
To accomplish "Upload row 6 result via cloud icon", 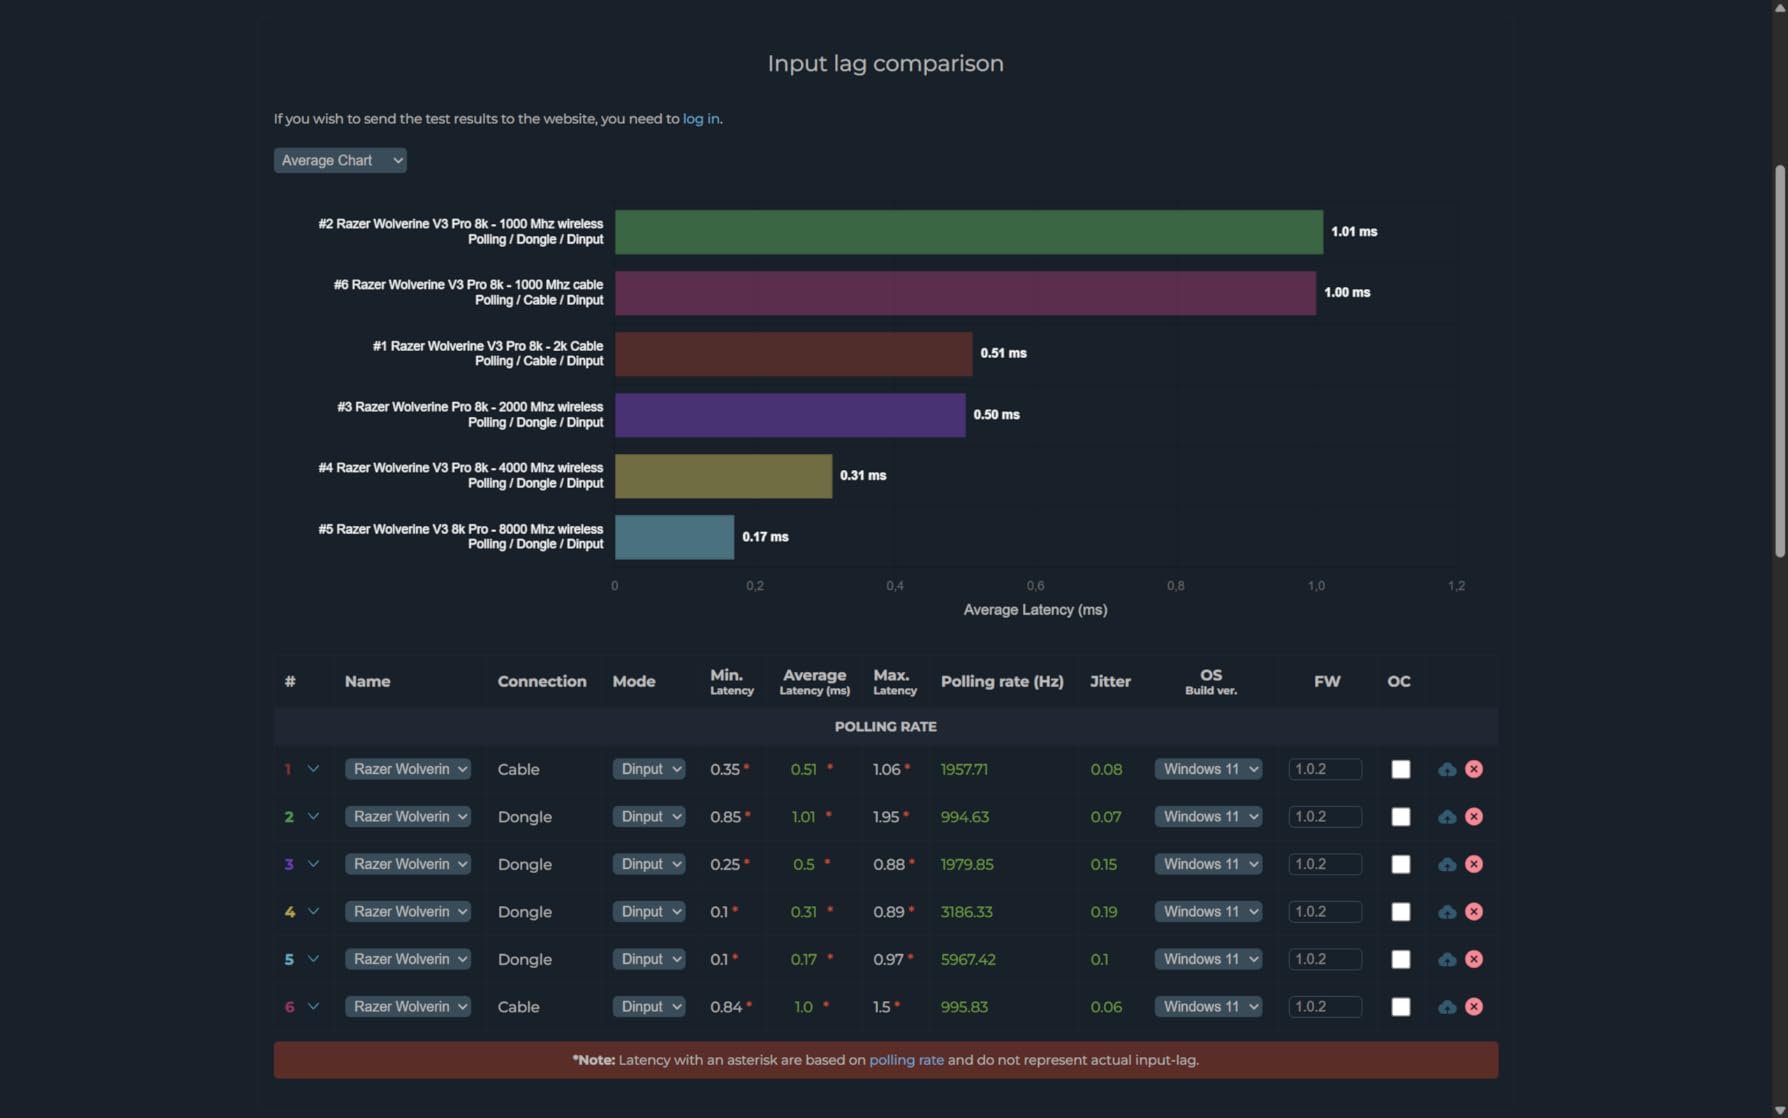I will (1447, 1007).
